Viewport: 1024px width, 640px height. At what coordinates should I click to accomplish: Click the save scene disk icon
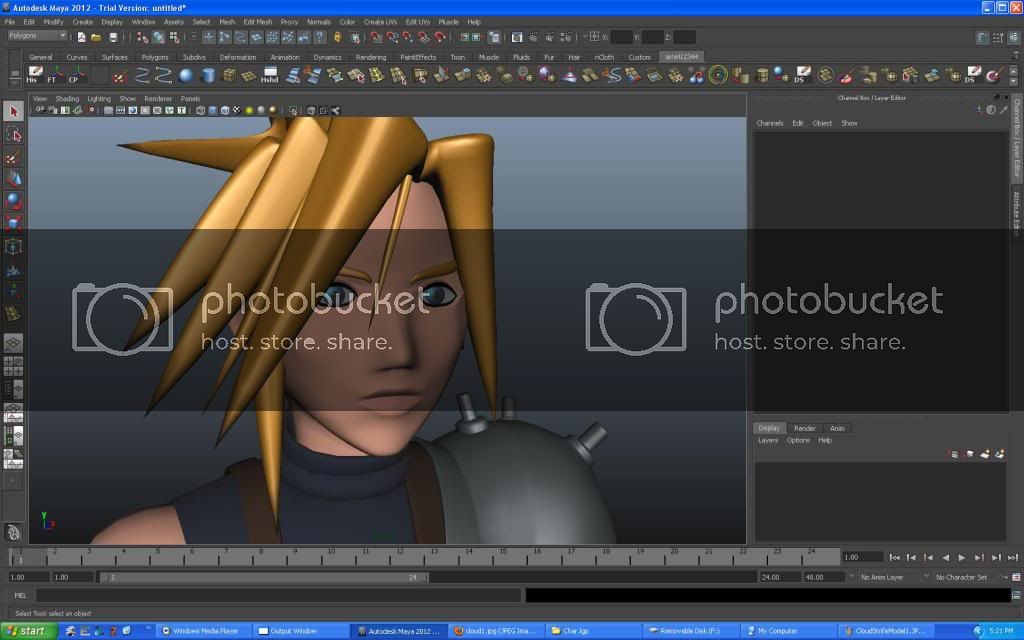114,37
